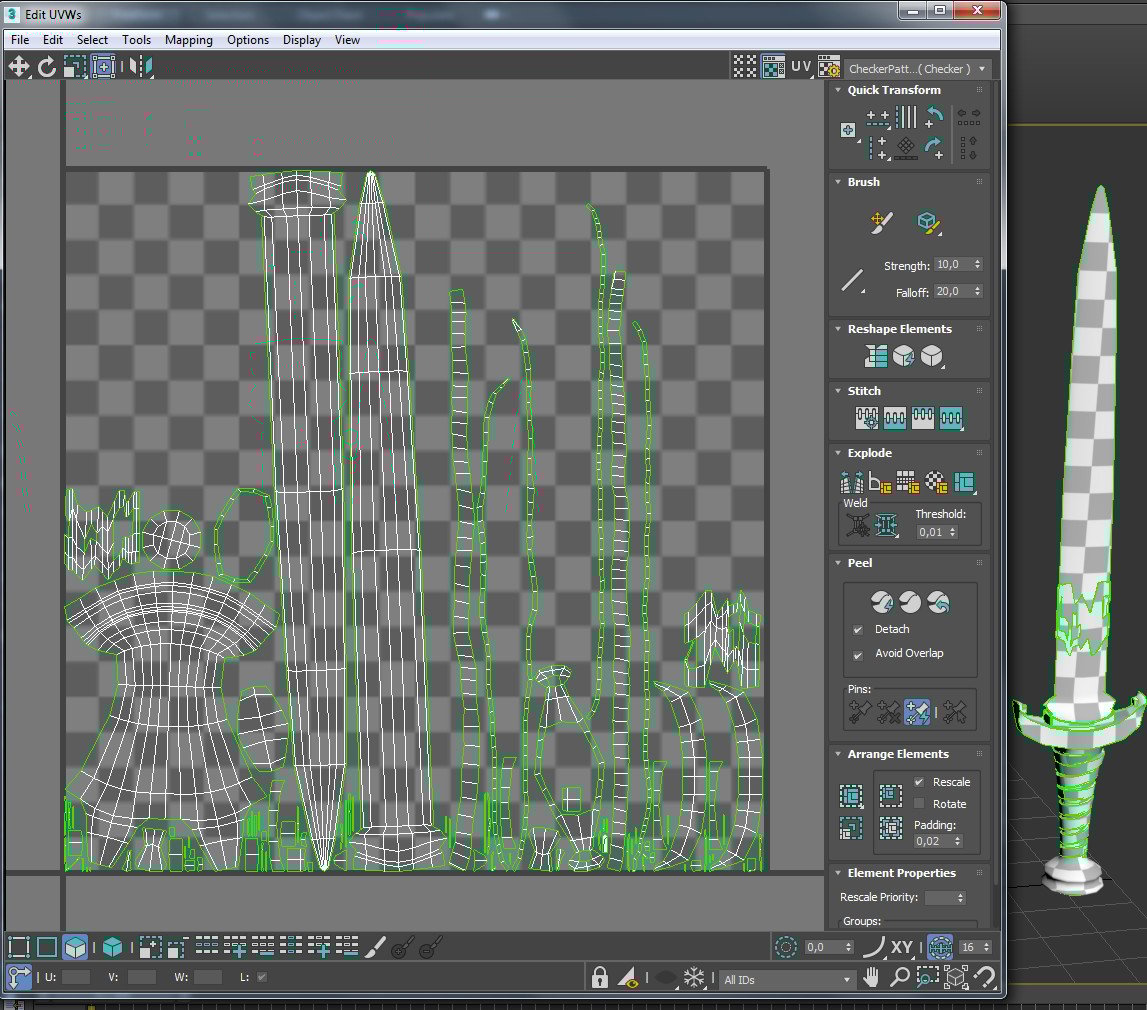Collapse the Stitch rollout
1147x1010 pixels.
(x=838, y=391)
